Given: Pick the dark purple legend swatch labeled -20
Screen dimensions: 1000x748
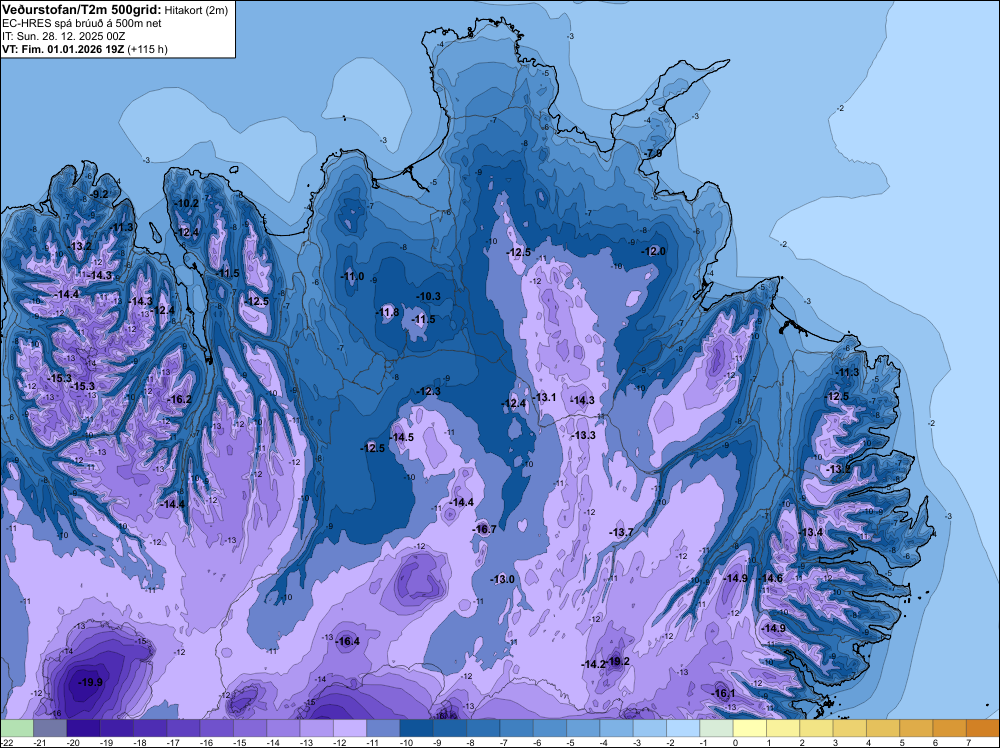Looking at the screenshot, I should (84, 728).
